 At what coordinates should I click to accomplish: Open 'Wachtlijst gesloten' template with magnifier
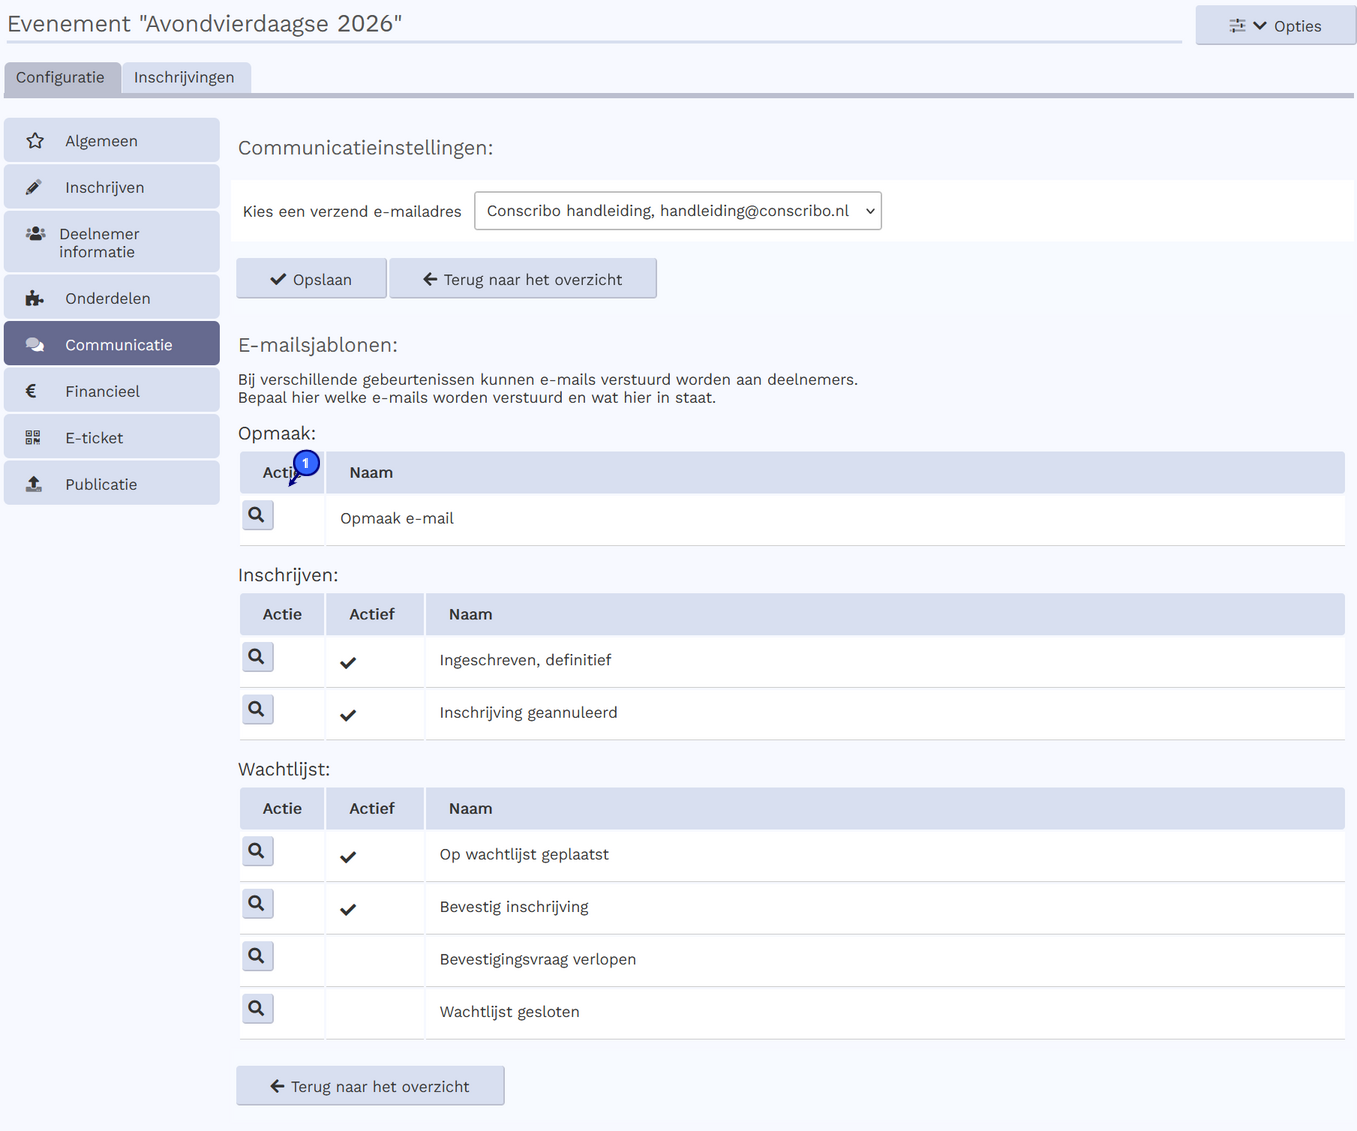[257, 1008]
